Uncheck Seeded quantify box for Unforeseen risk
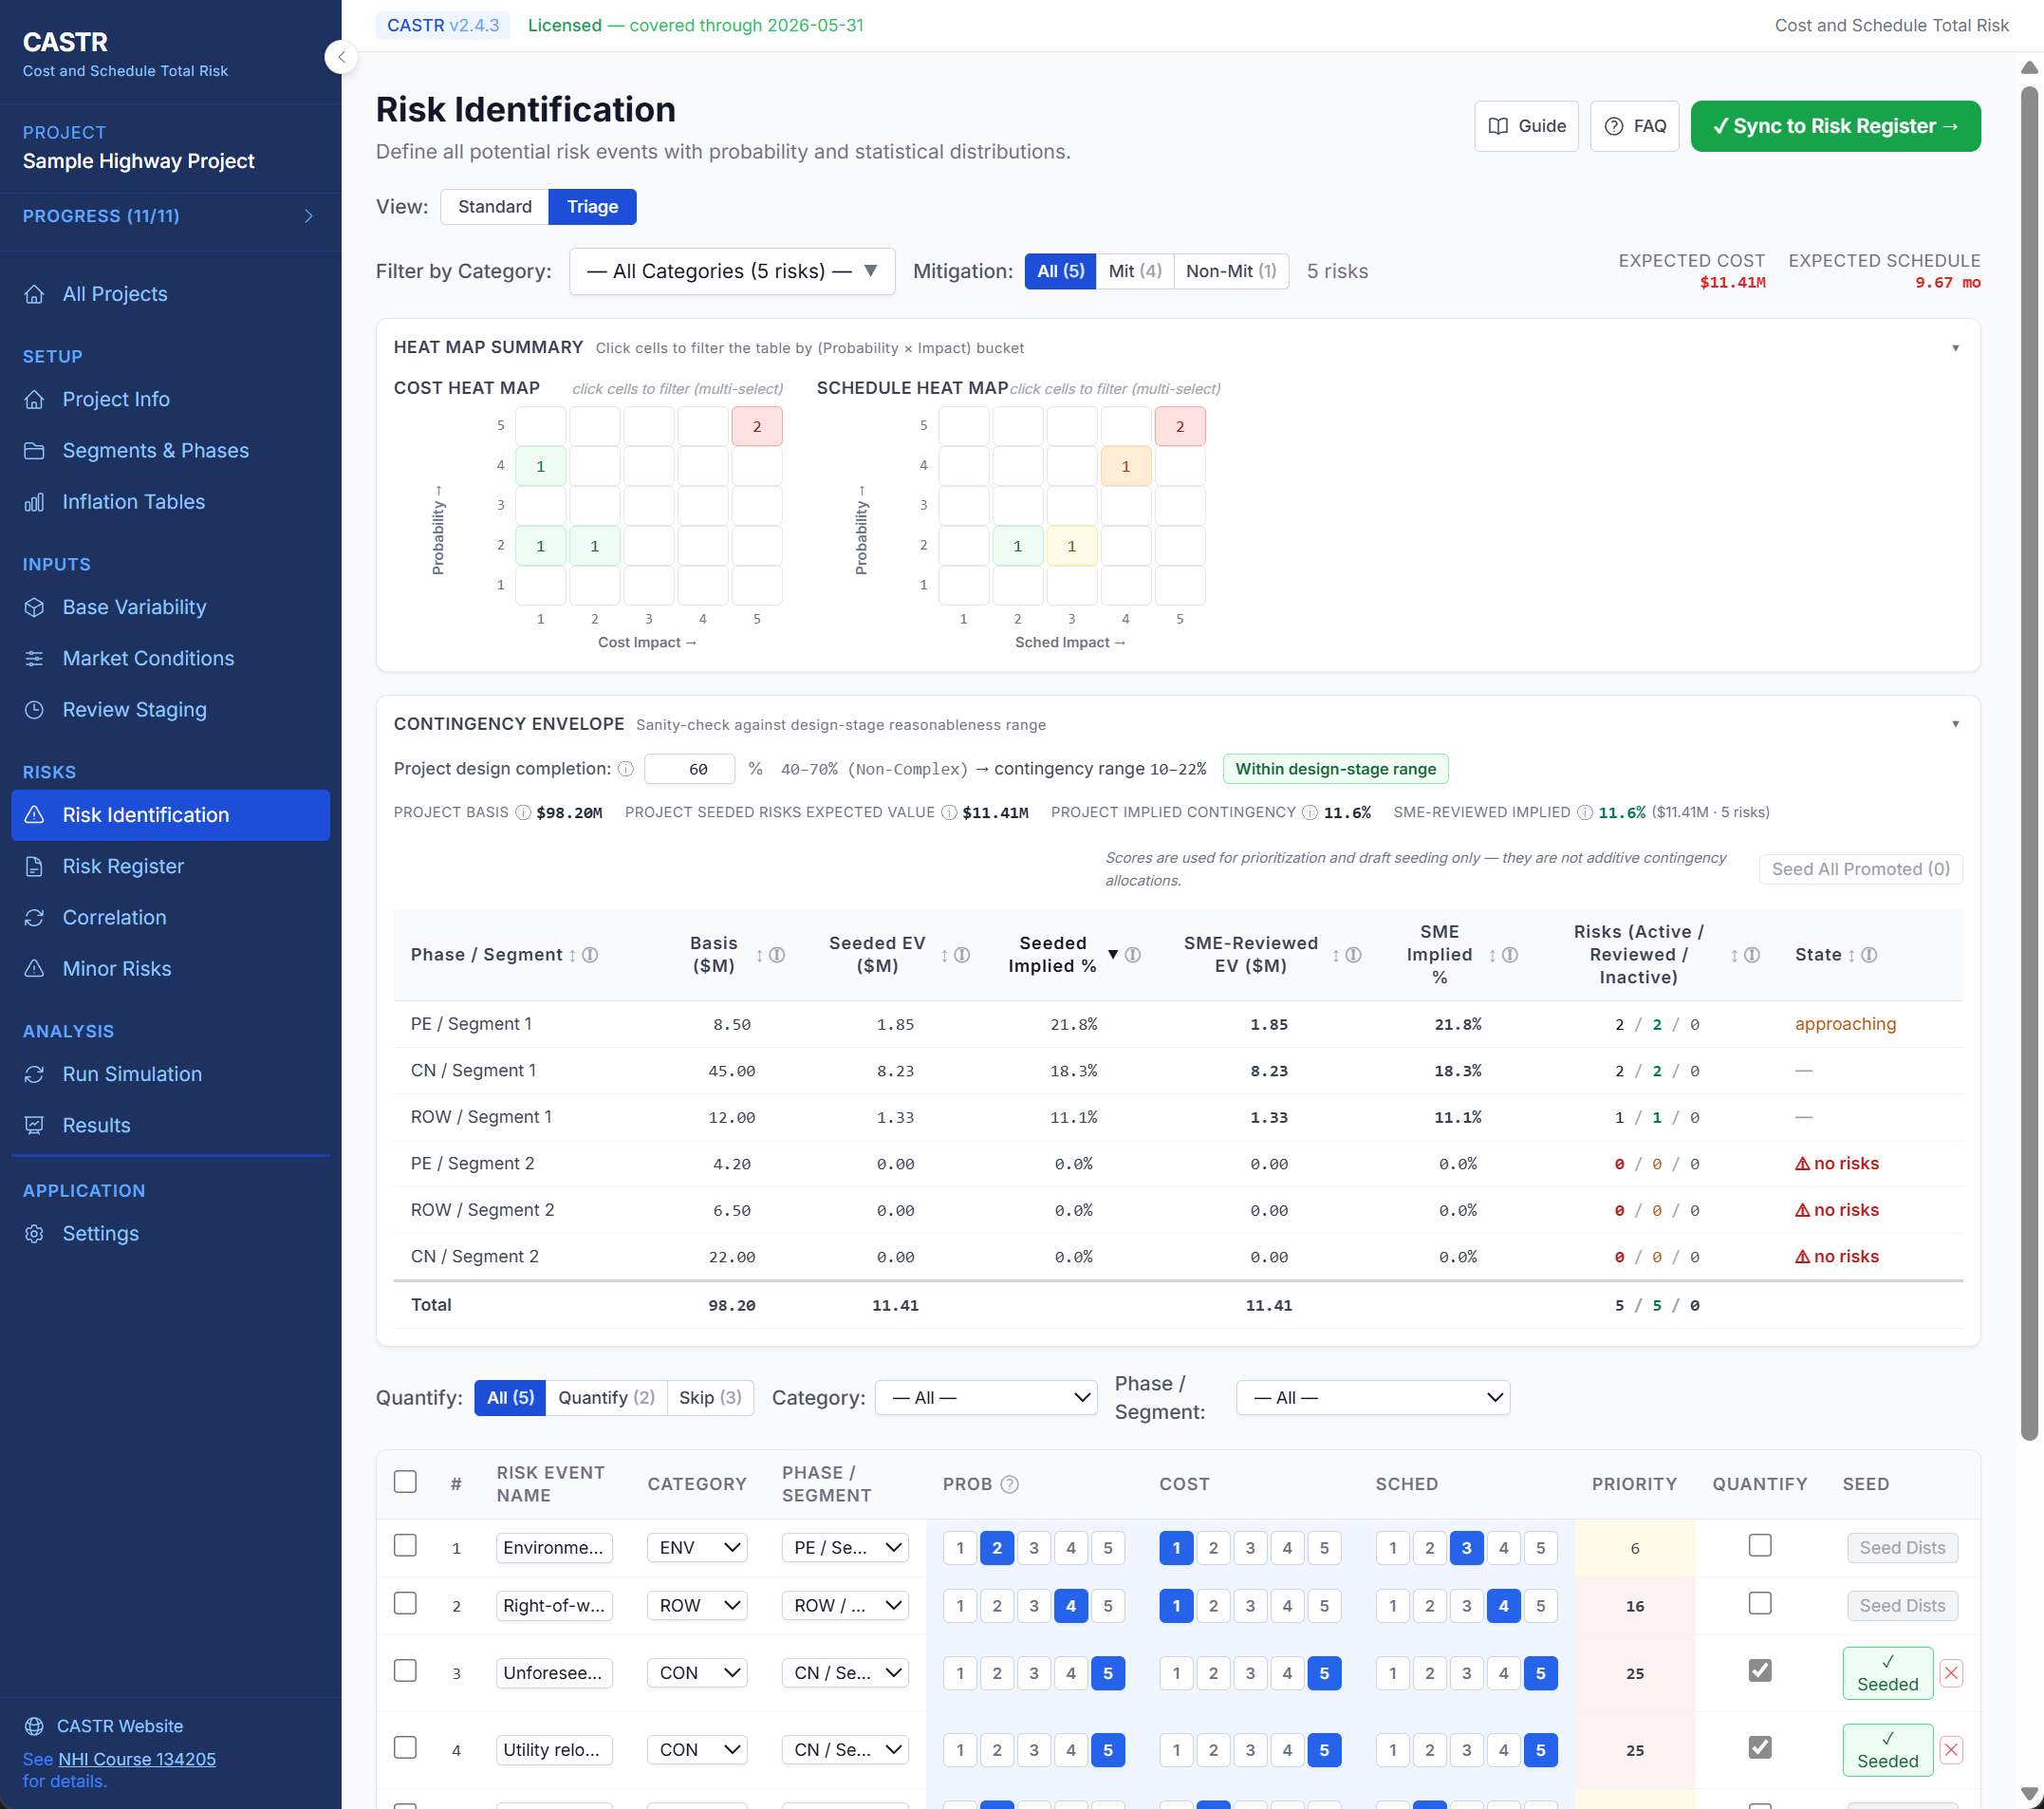The width and height of the screenshot is (2044, 1809). [x=1760, y=1669]
